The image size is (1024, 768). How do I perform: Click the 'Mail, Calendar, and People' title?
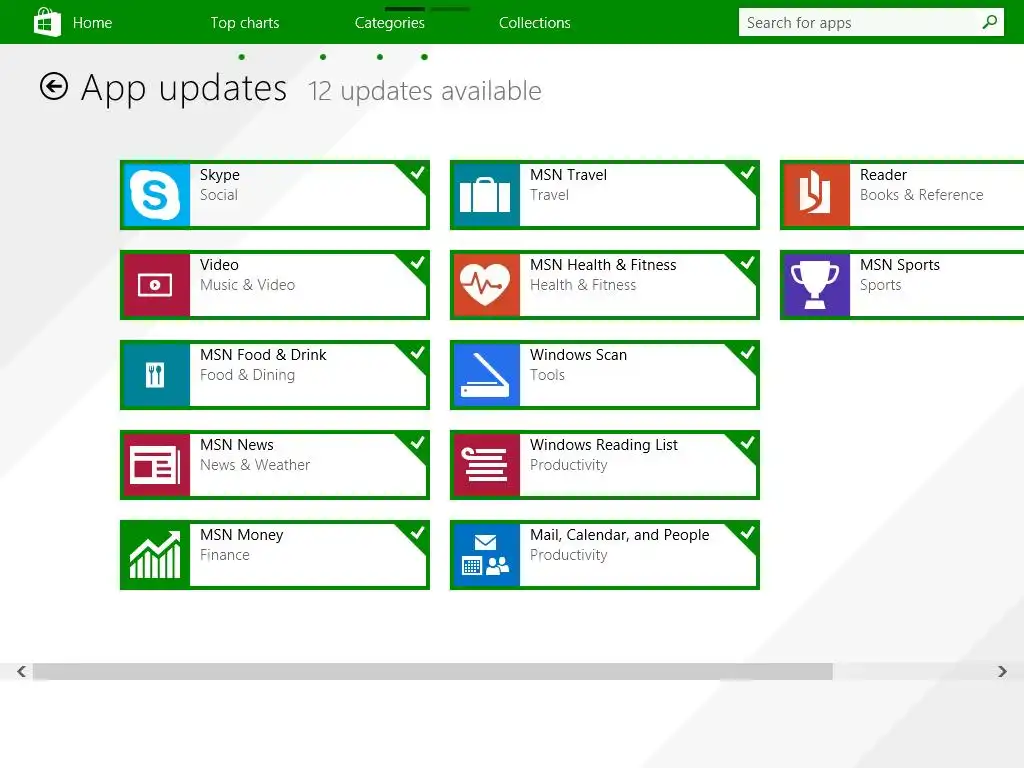click(619, 535)
